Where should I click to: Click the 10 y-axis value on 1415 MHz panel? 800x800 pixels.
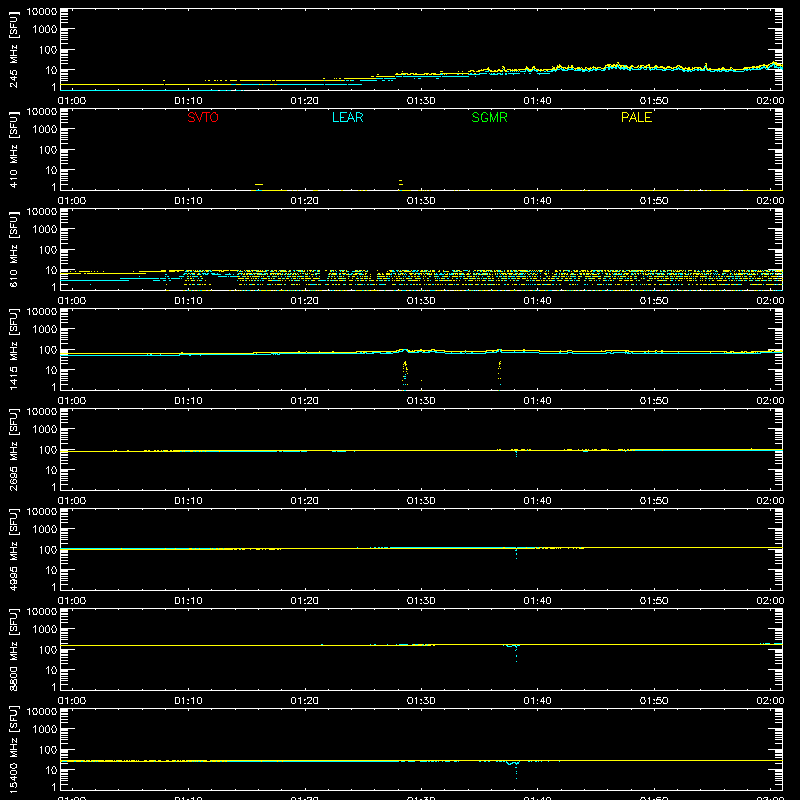pyautogui.click(x=51, y=370)
